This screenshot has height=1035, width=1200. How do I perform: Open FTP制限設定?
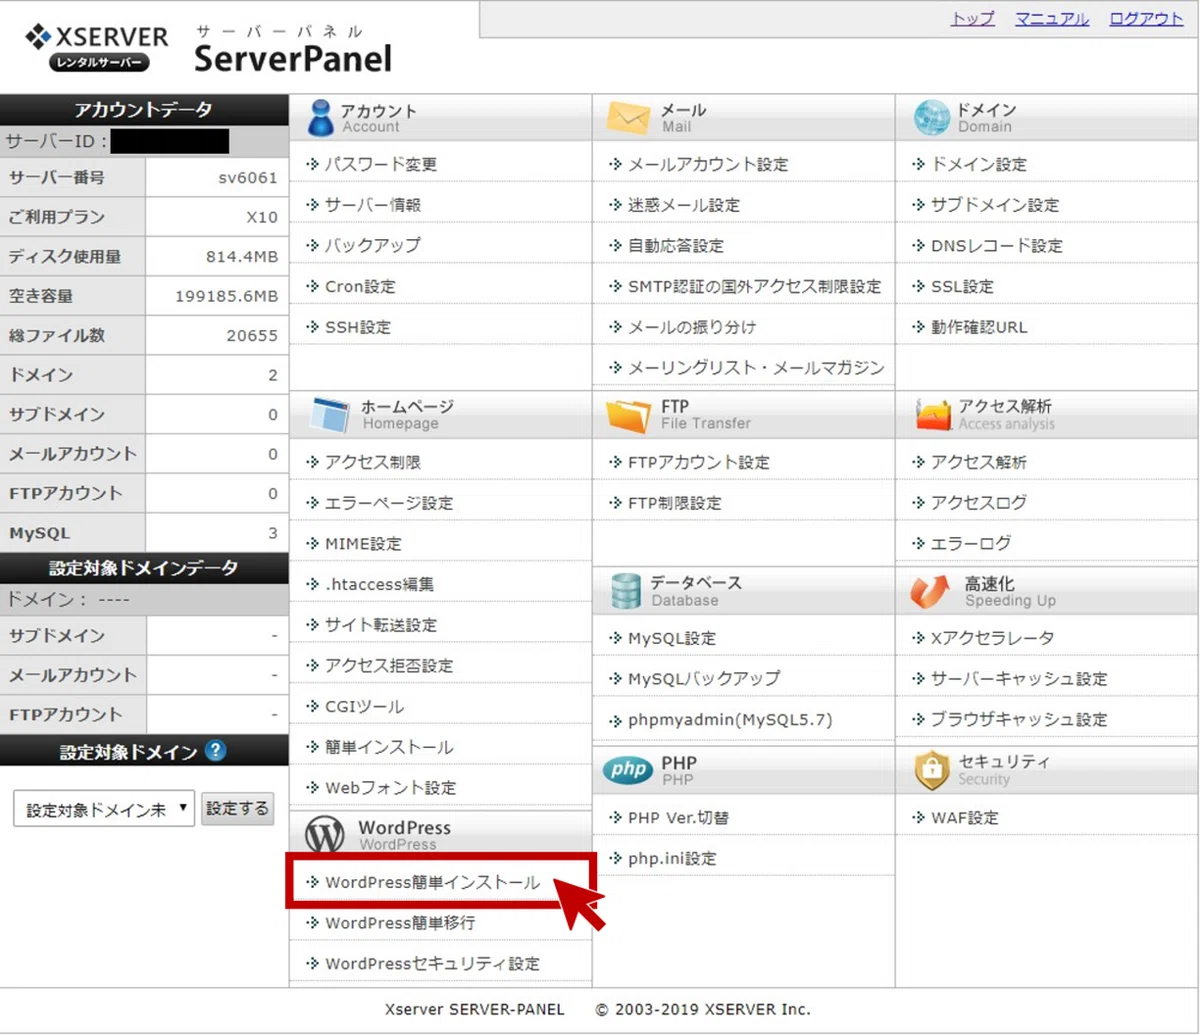(x=675, y=503)
